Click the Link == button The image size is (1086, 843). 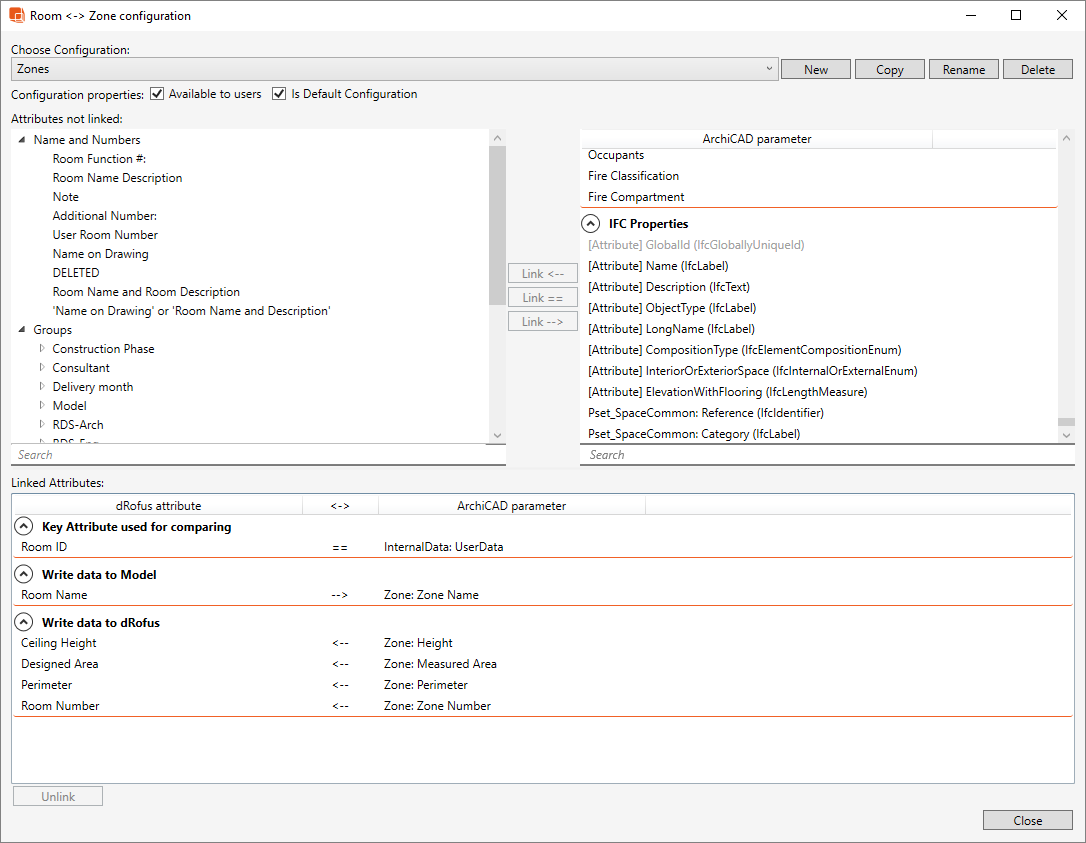(542, 297)
